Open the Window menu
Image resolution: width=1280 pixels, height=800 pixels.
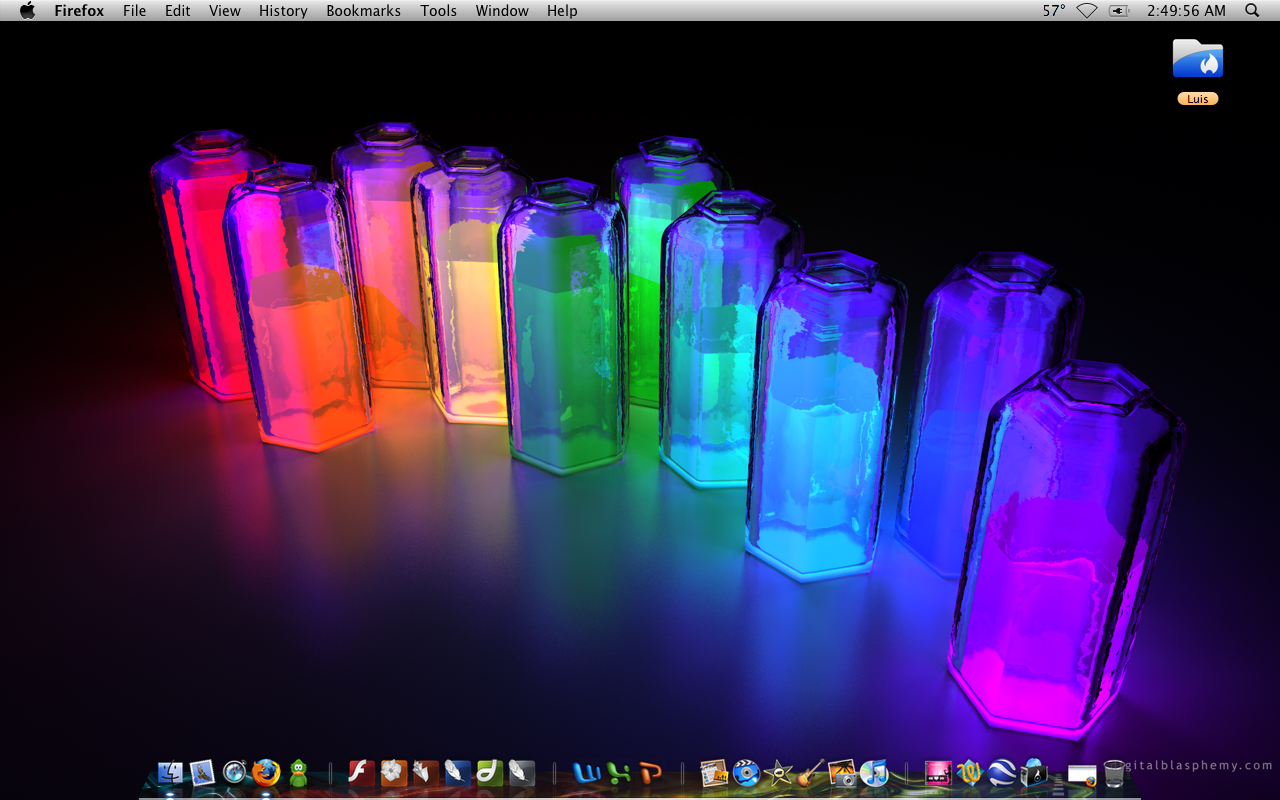click(x=502, y=11)
